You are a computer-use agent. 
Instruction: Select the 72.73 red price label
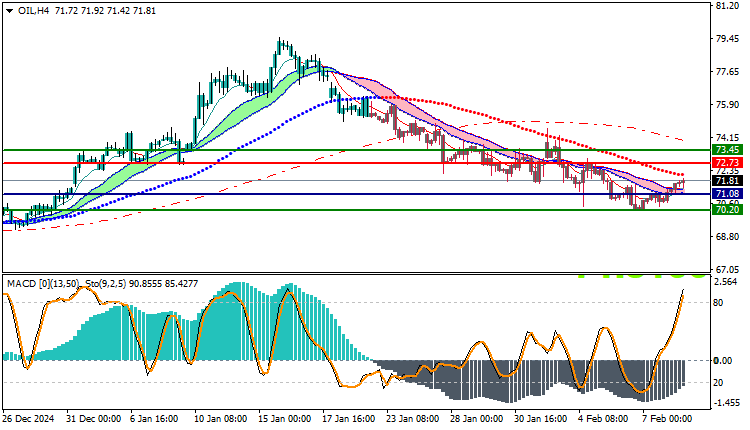[727, 163]
